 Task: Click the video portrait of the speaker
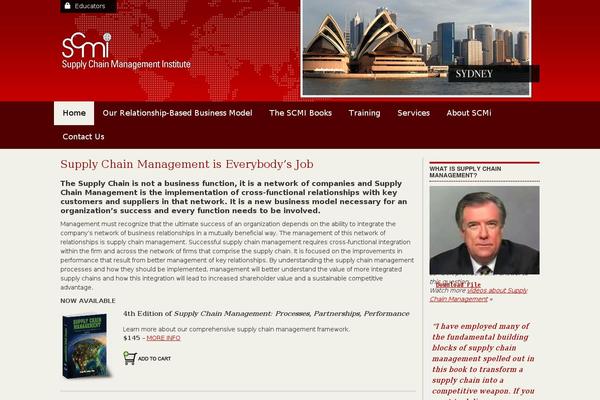pyautogui.click(x=484, y=230)
